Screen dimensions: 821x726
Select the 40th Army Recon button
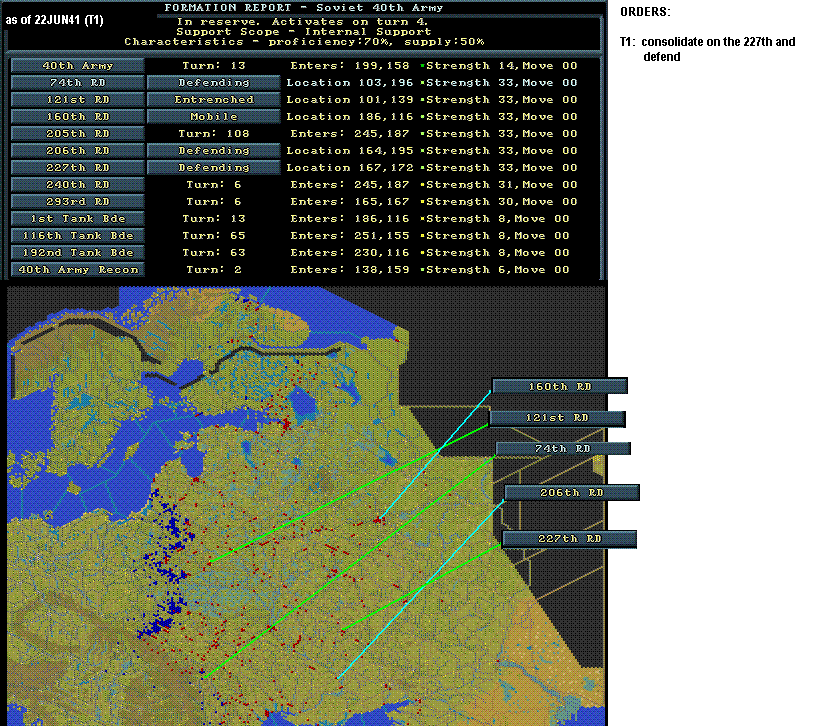point(77,270)
